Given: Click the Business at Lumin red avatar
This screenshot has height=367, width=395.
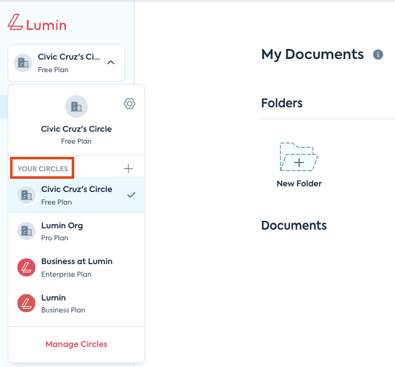Looking at the screenshot, I should pyautogui.click(x=26, y=267).
